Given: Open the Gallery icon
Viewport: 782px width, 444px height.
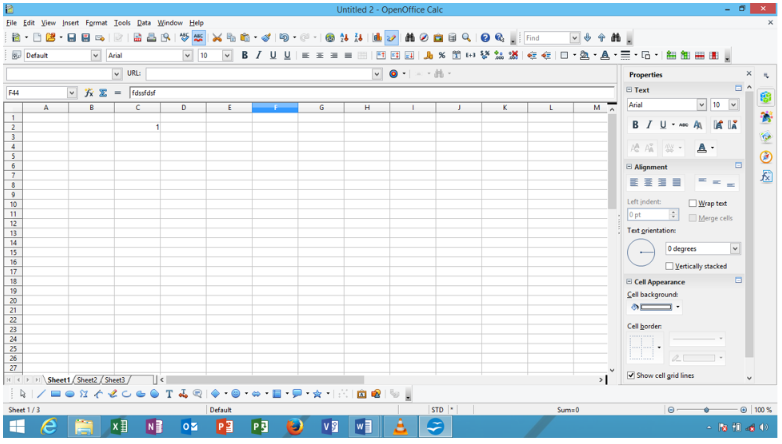Looking at the screenshot, I should click(x=438, y=38).
